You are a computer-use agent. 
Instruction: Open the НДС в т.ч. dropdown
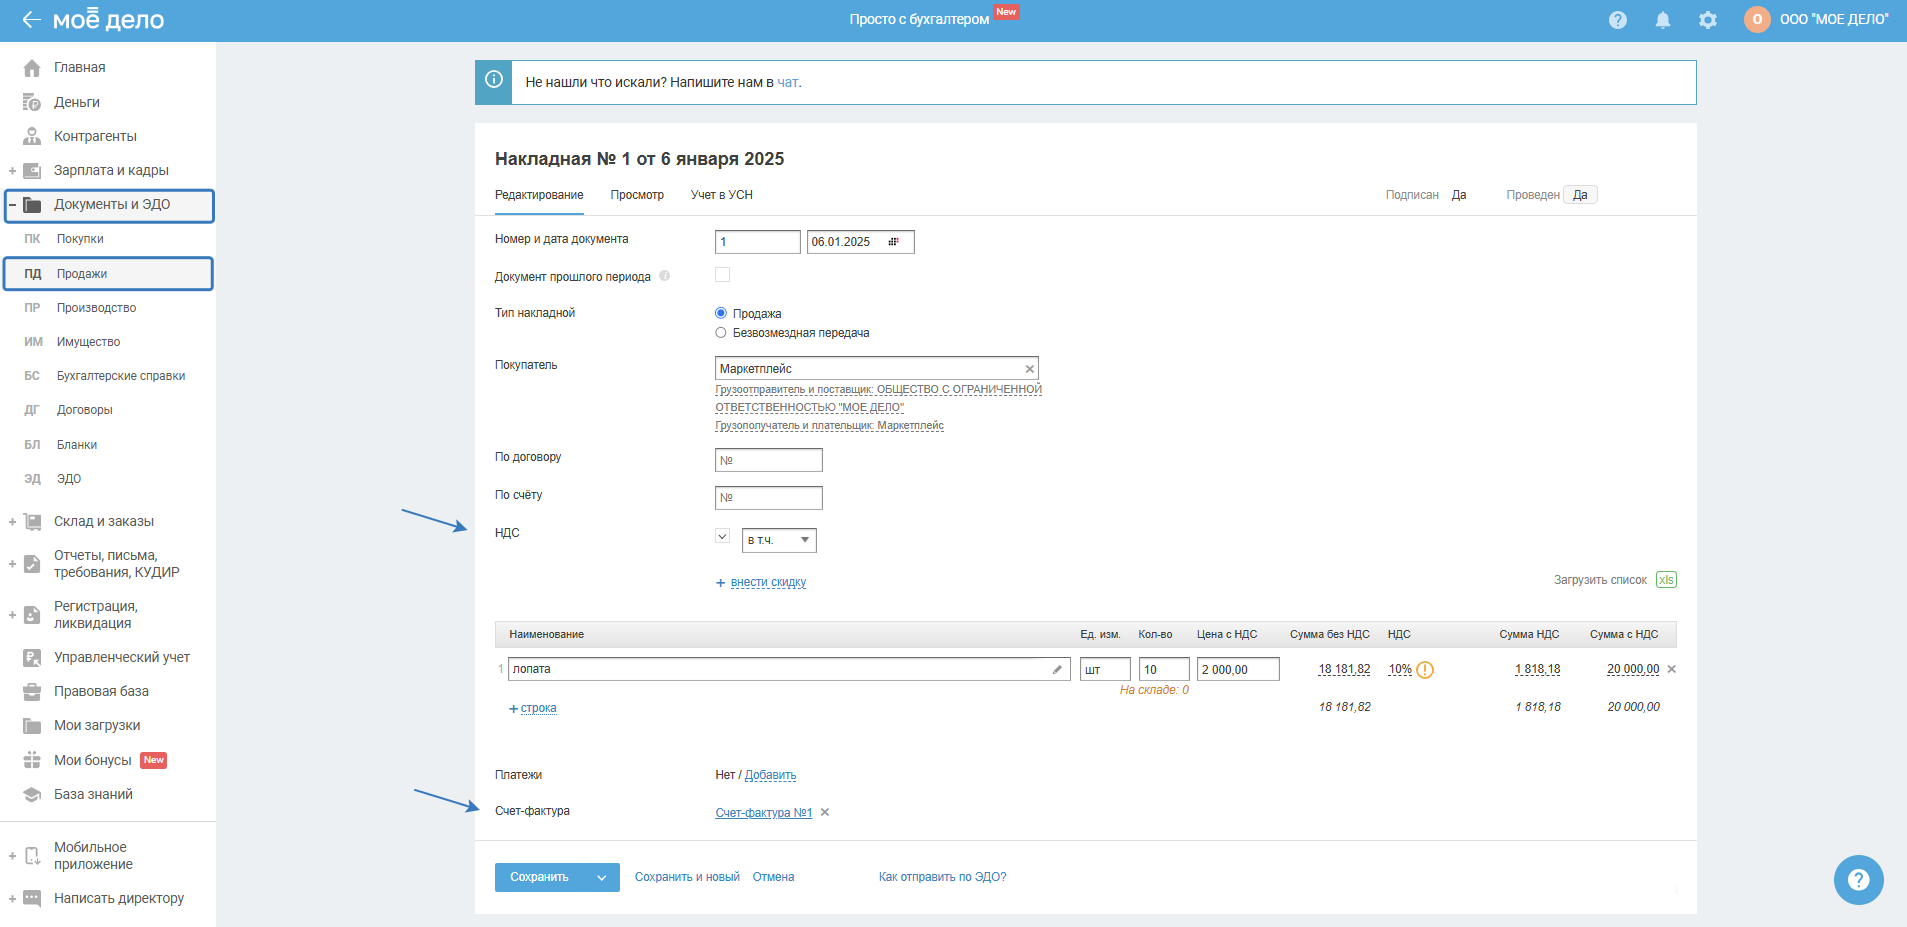[779, 541]
